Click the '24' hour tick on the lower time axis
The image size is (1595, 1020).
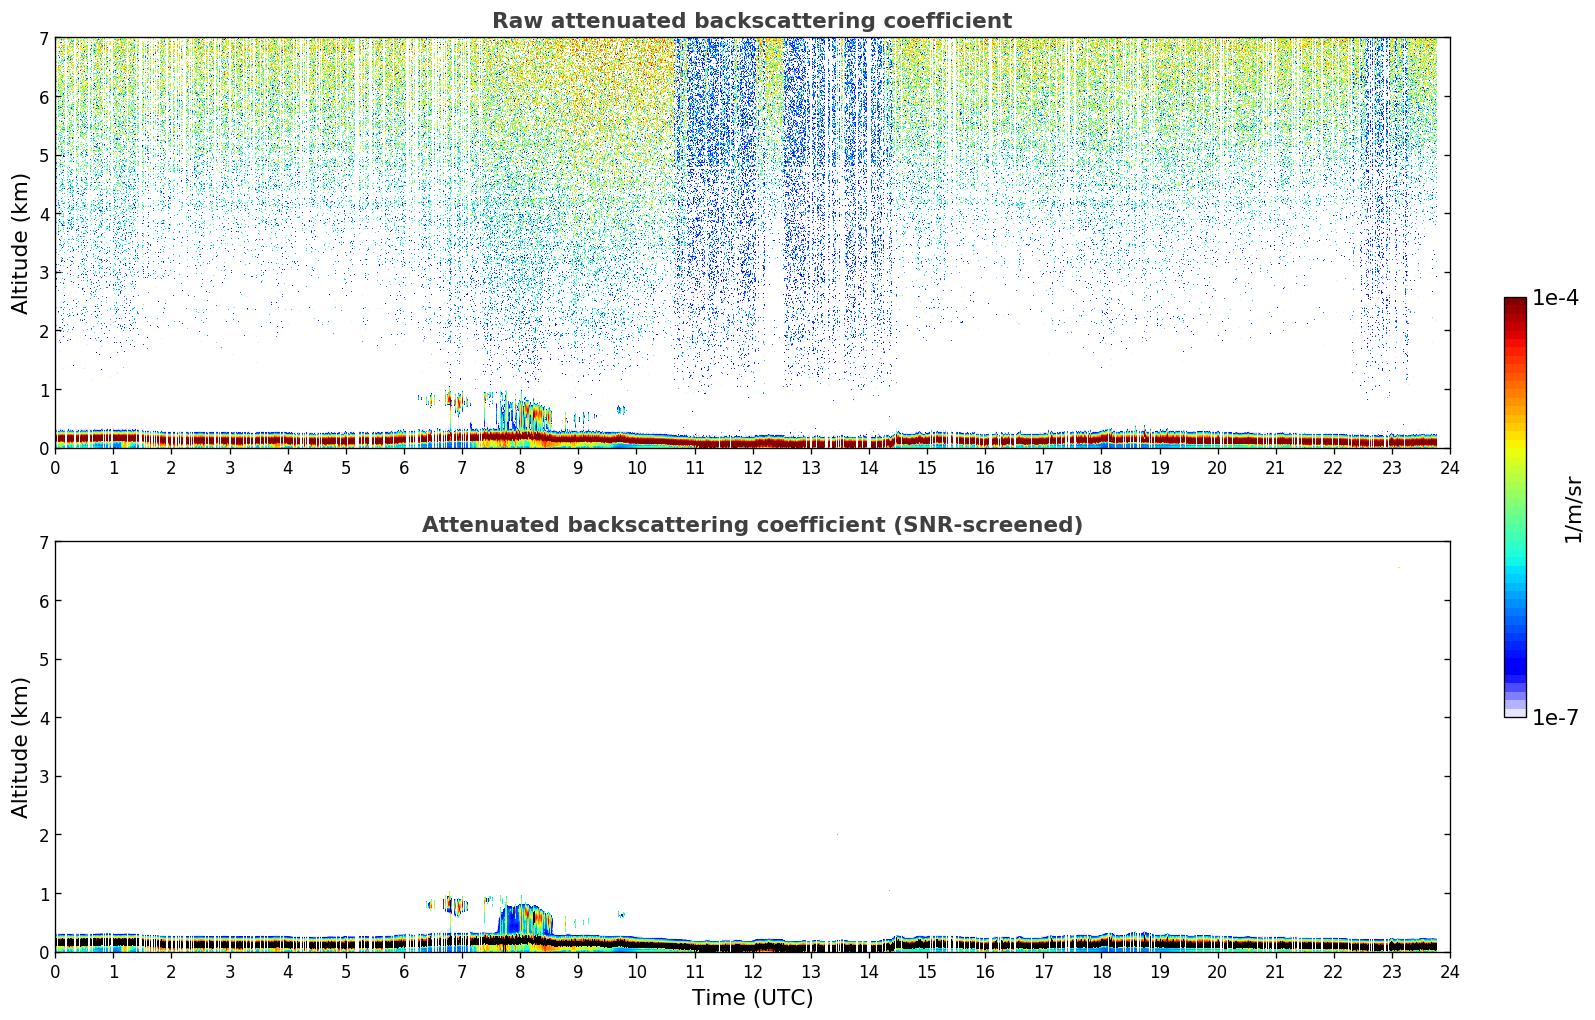[1450, 972]
